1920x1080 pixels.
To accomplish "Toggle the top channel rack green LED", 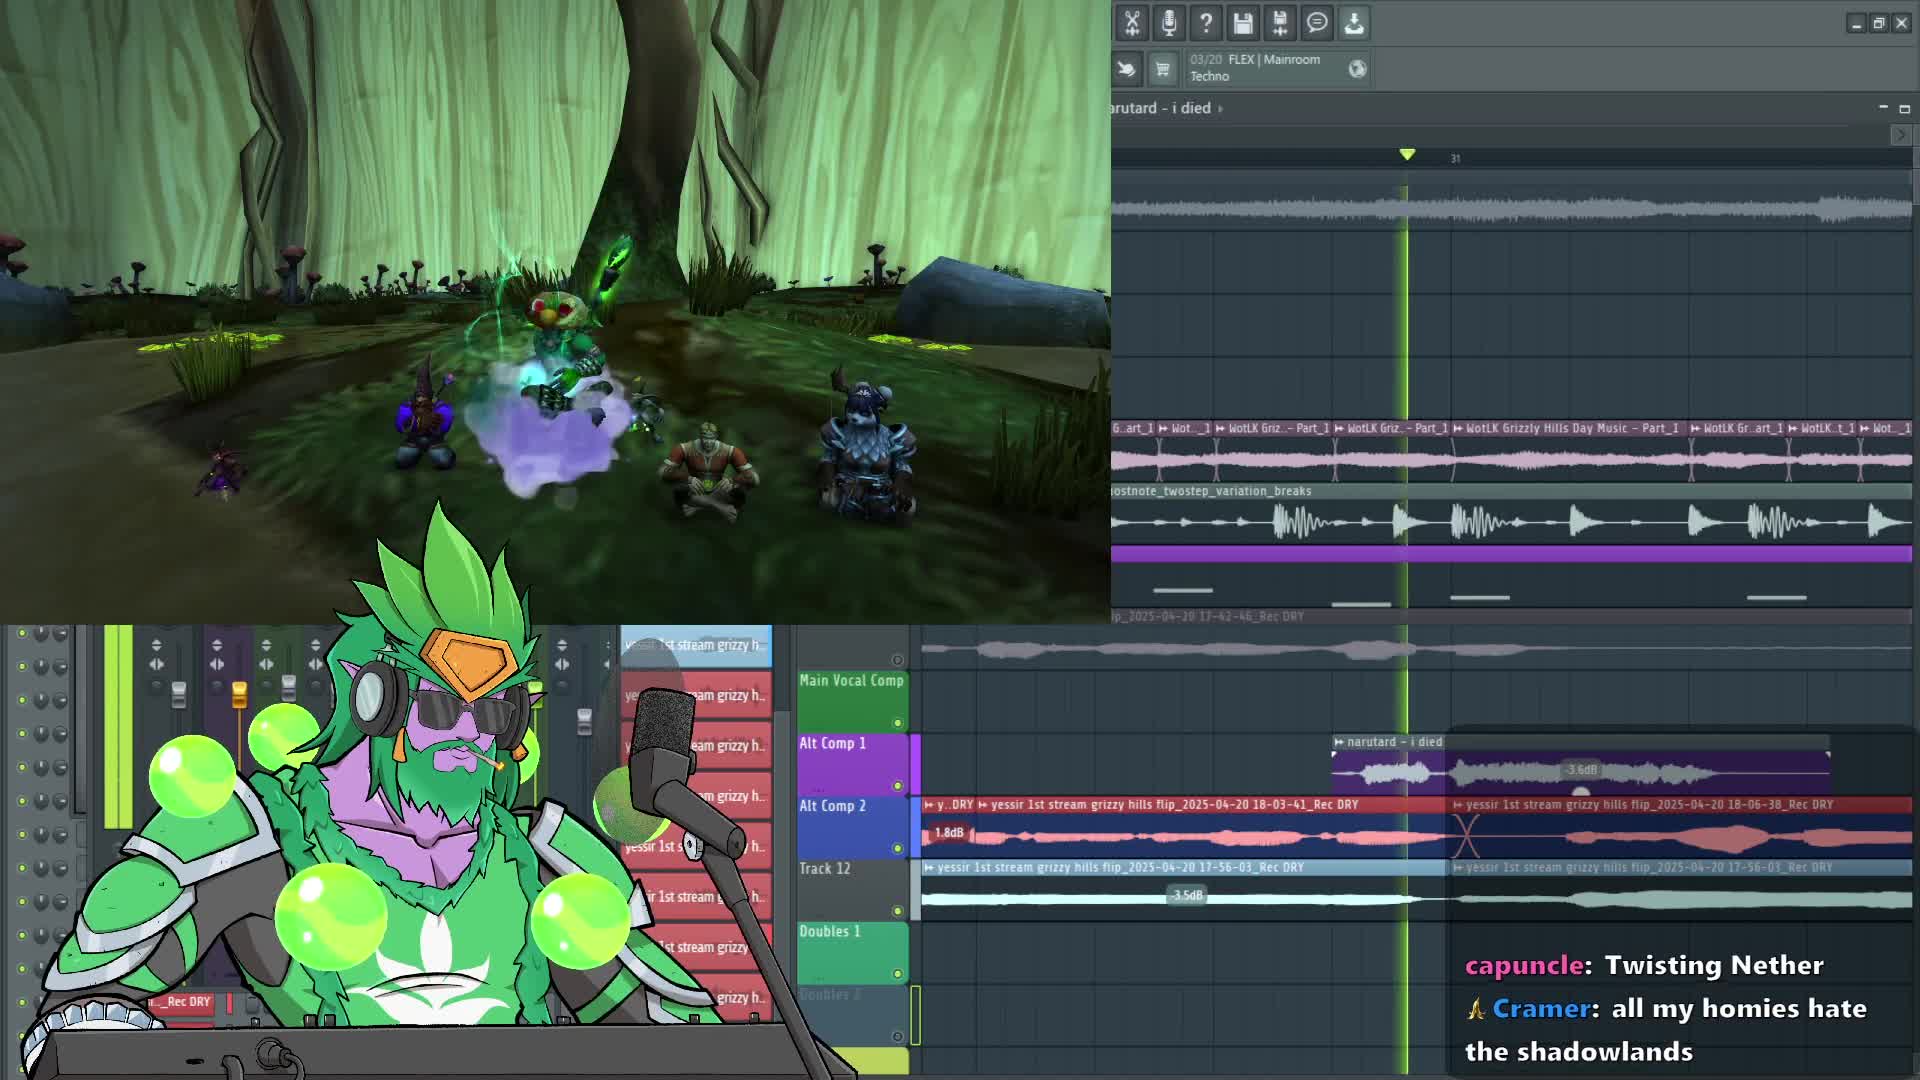I will [x=22, y=633].
